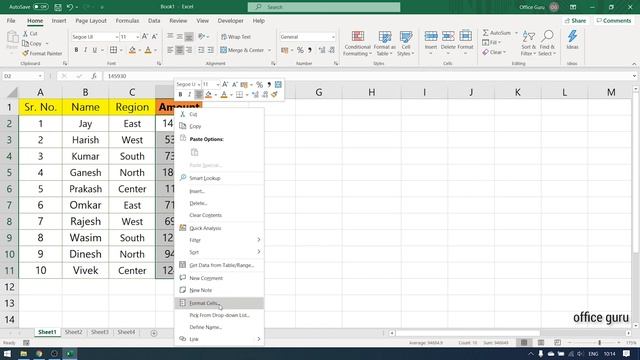Viewport: 640px width, 360px height.
Task: Choose Copy in the context menu
Action: (x=219, y=126)
